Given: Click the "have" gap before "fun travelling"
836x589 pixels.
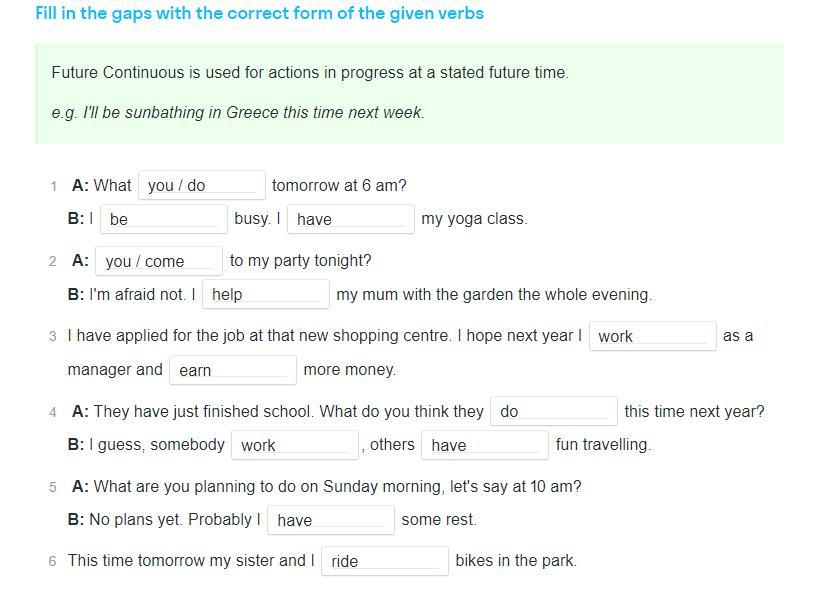Looking at the screenshot, I should click(x=485, y=445).
